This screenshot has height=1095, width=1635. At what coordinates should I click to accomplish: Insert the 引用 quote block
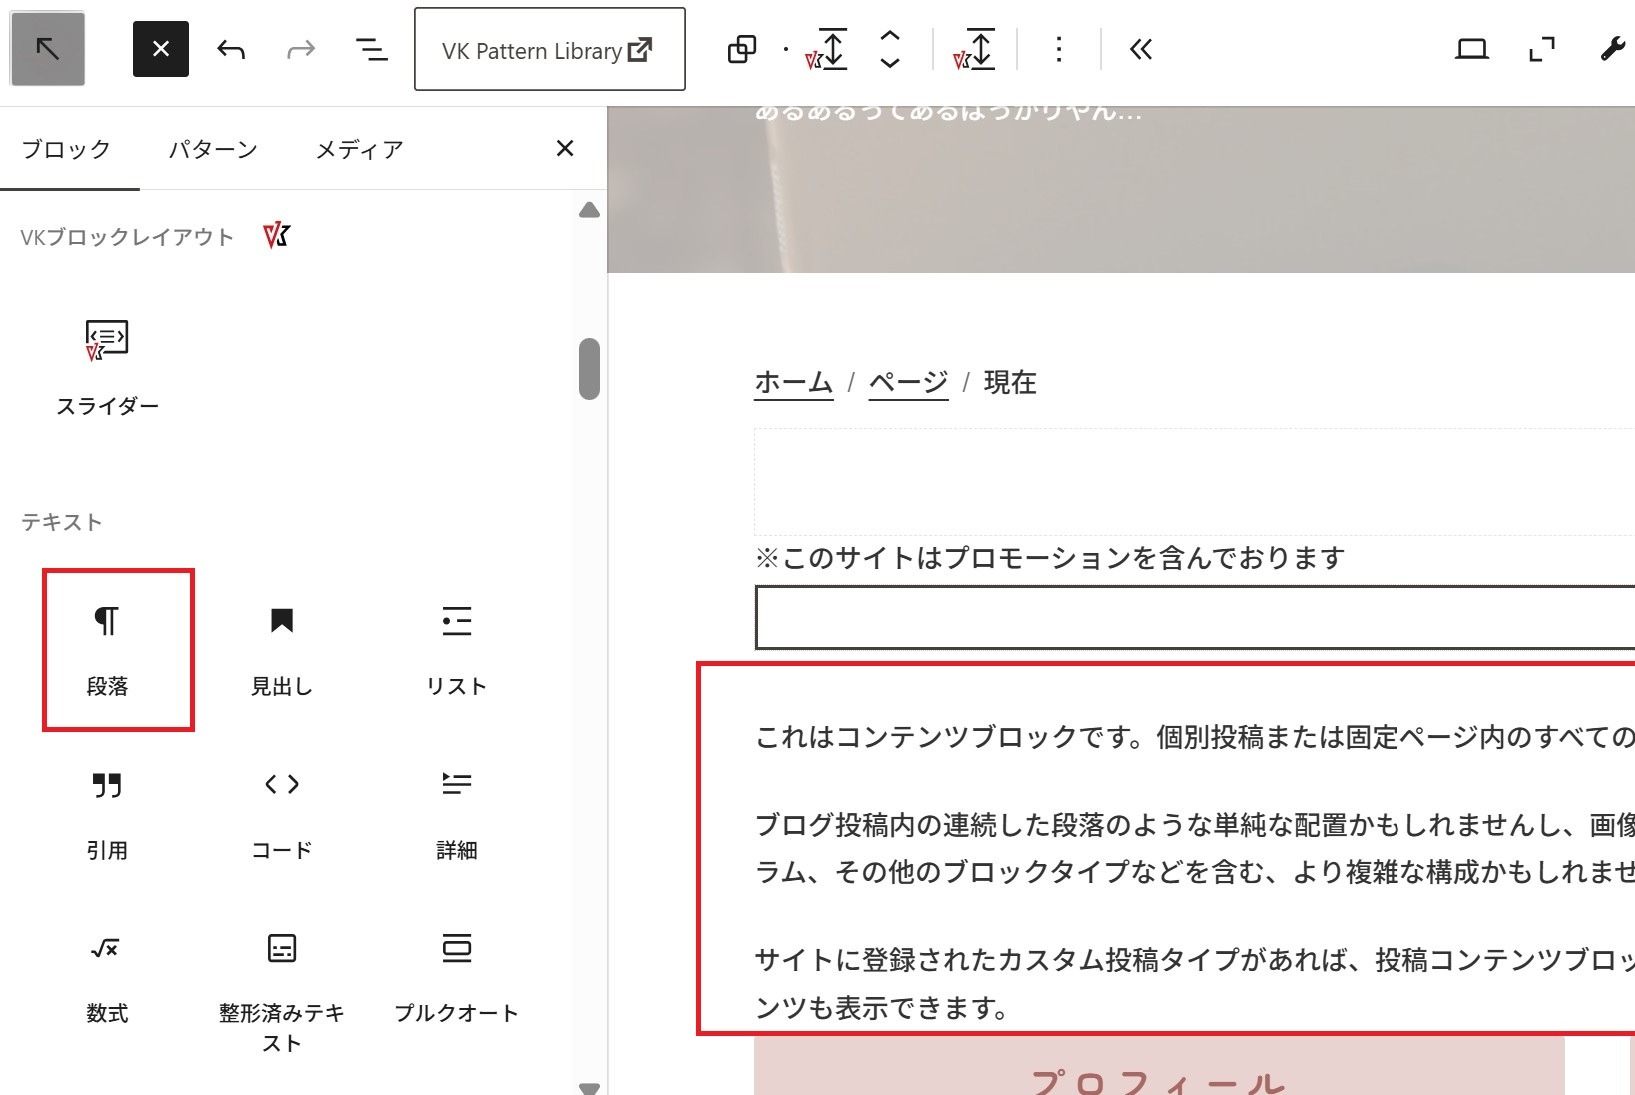(x=107, y=814)
